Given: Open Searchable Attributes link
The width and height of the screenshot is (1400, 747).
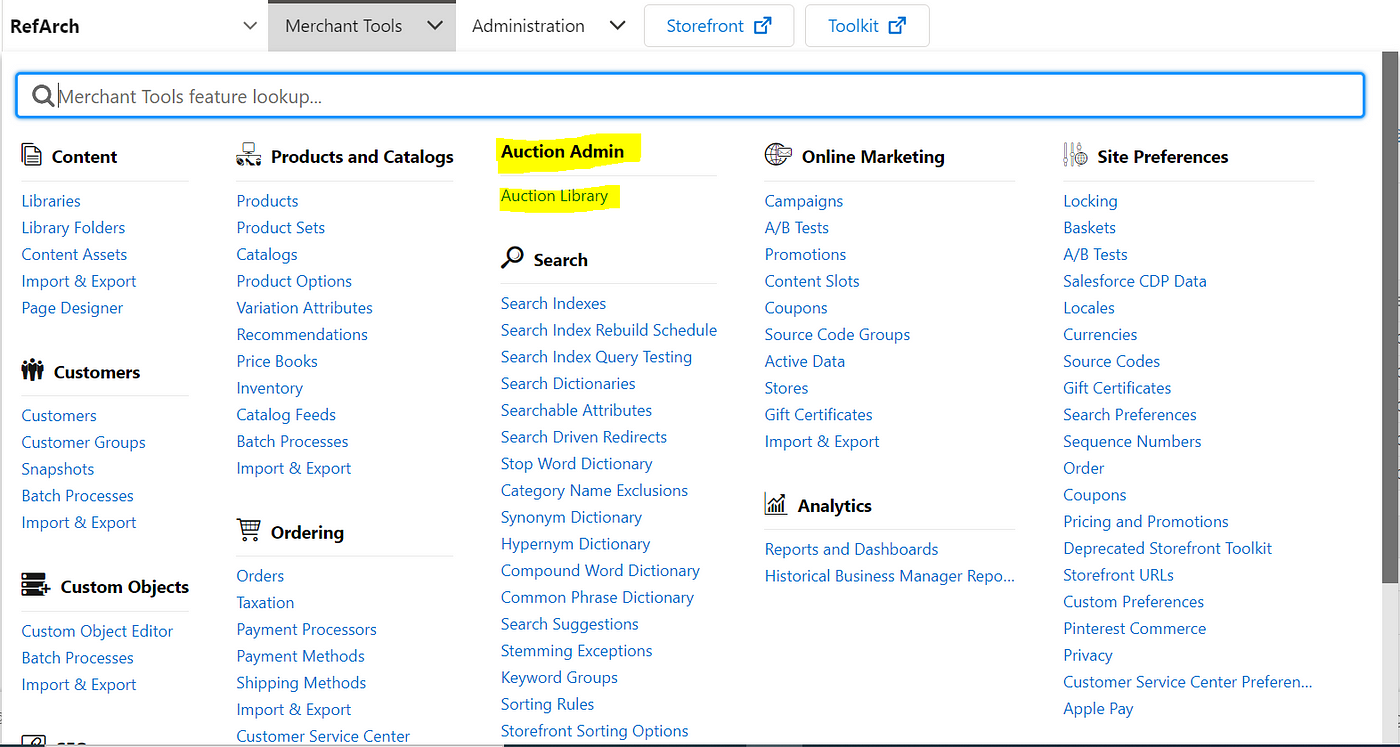Looking at the screenshot, I should click(576, 411).
